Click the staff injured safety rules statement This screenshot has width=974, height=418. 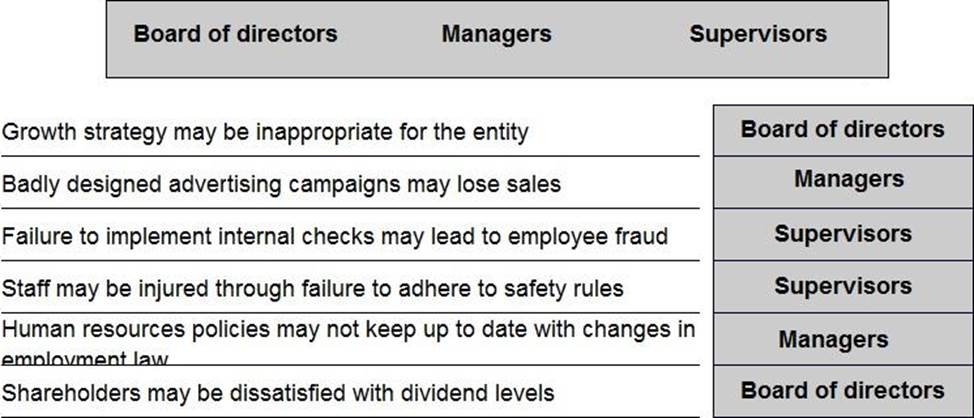(312, 289)
